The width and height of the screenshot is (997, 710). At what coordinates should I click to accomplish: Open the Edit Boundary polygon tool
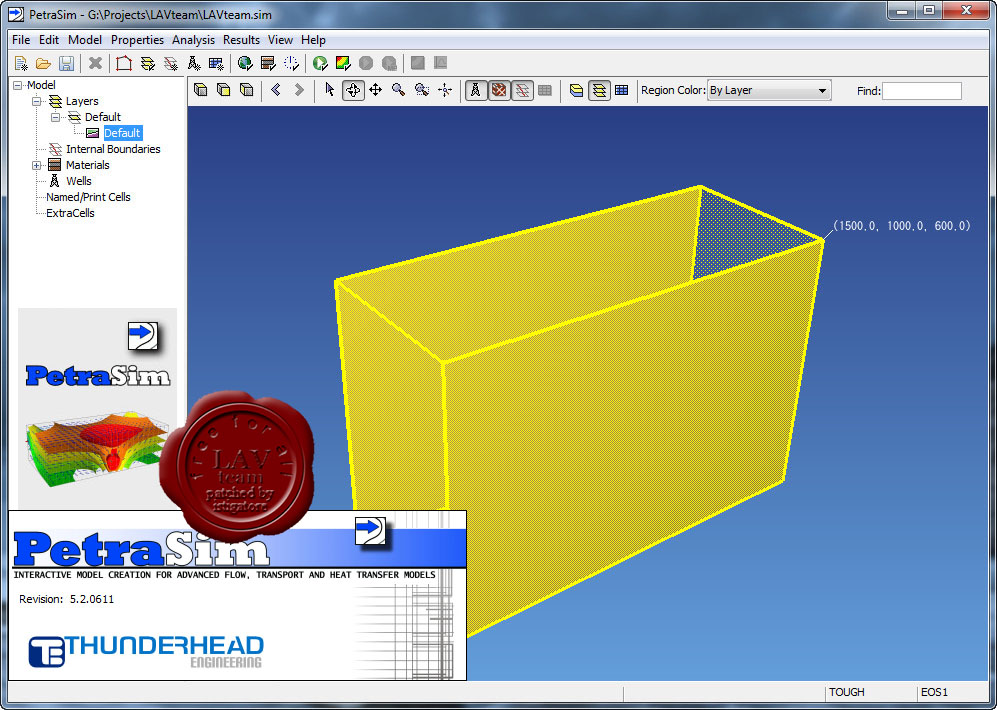(124, 63)
